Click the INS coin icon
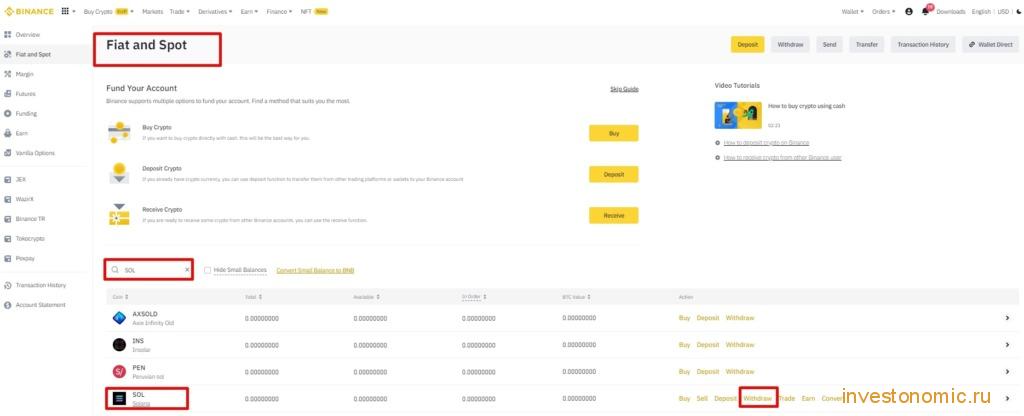1024x416 pixels. coord(119,345)
